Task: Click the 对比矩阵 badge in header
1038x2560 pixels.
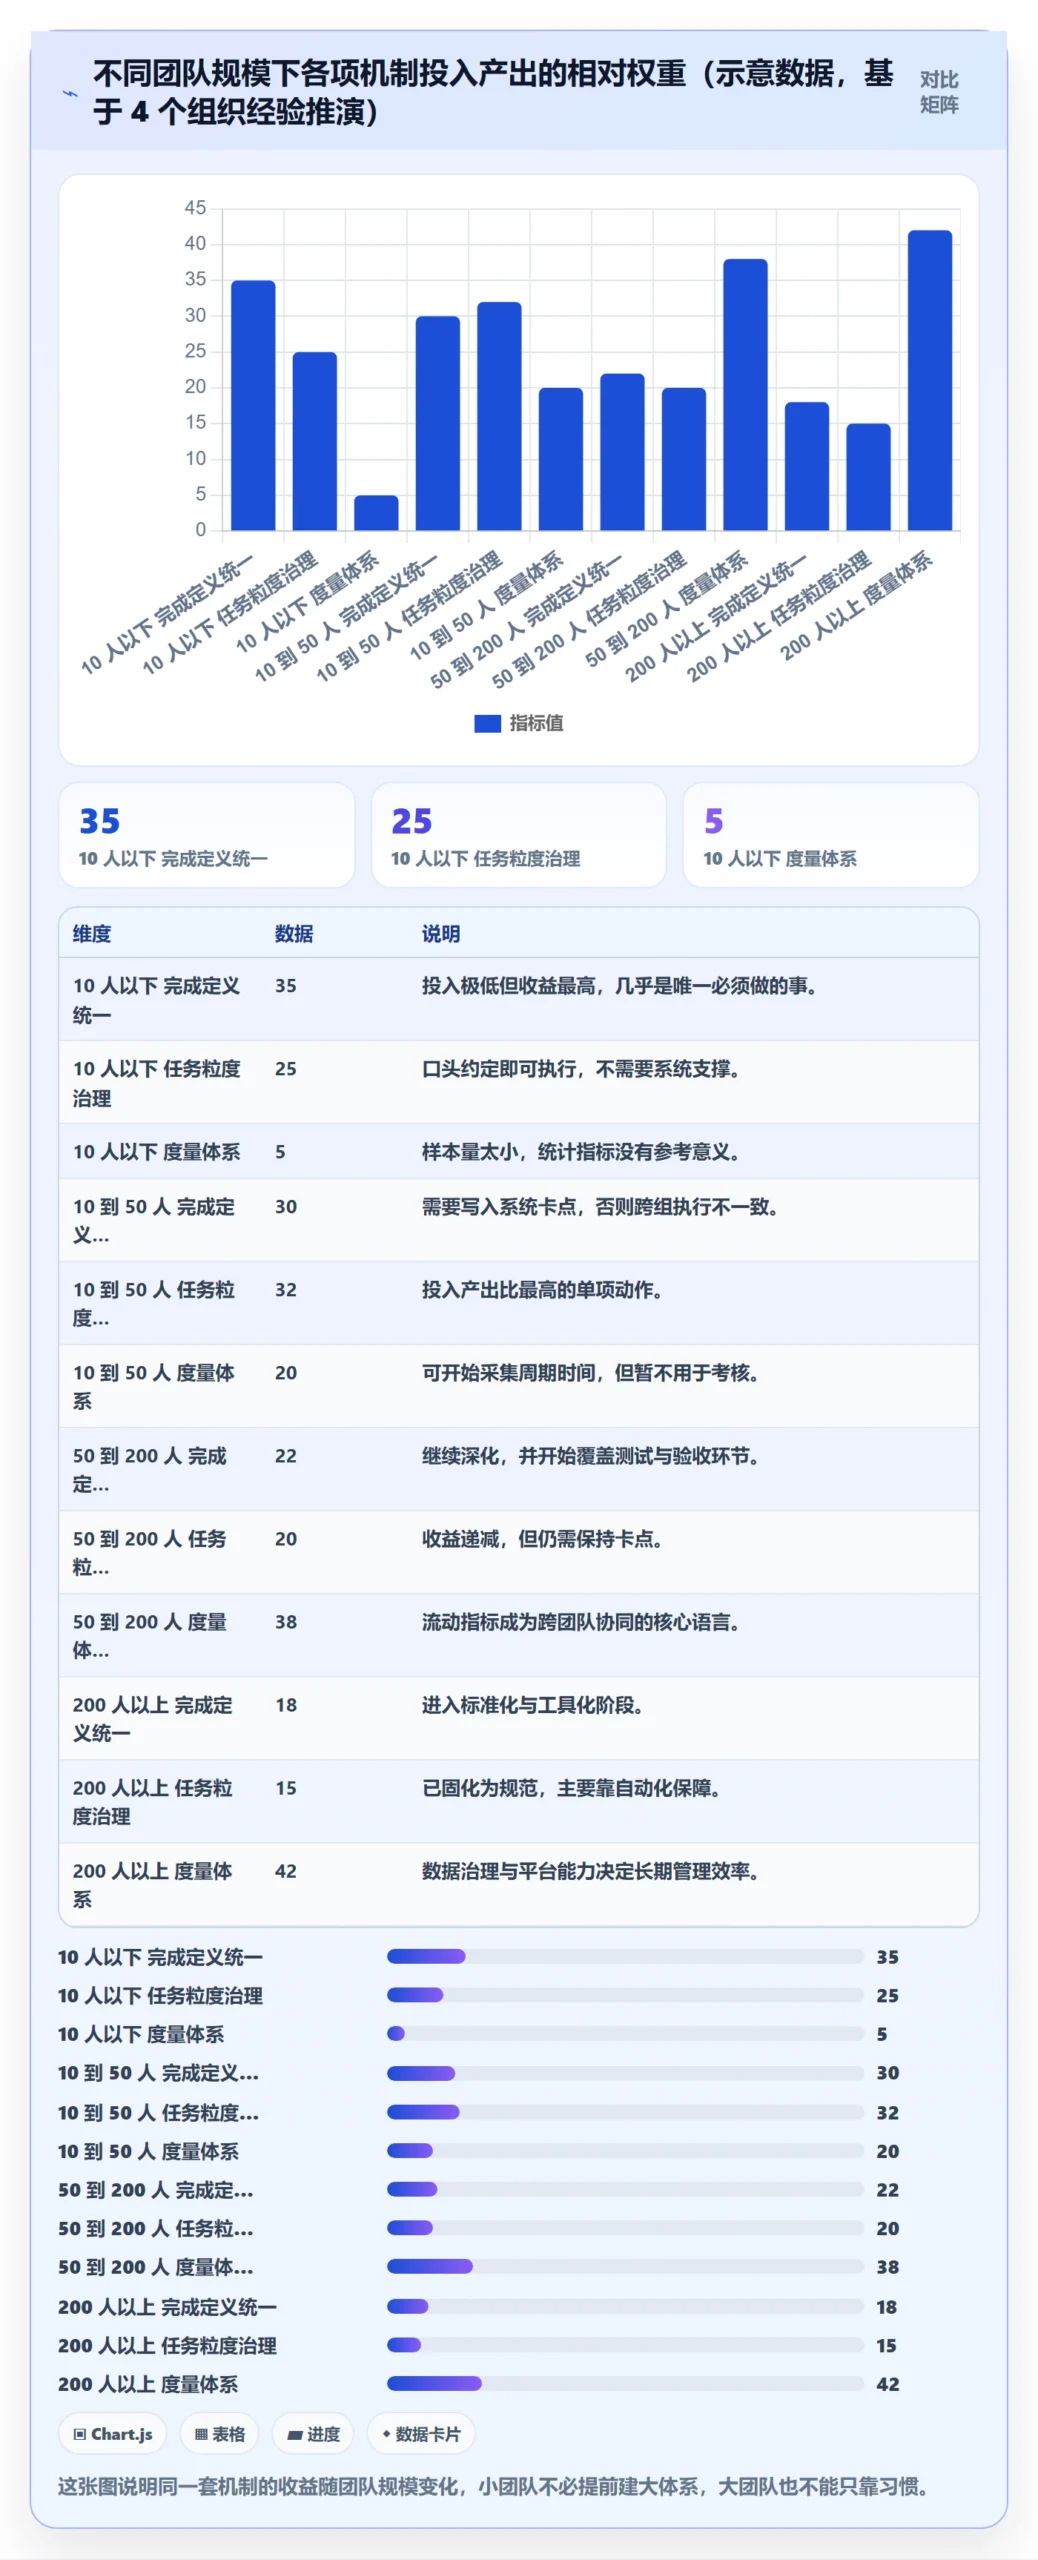Action: (x=938, y=92)
